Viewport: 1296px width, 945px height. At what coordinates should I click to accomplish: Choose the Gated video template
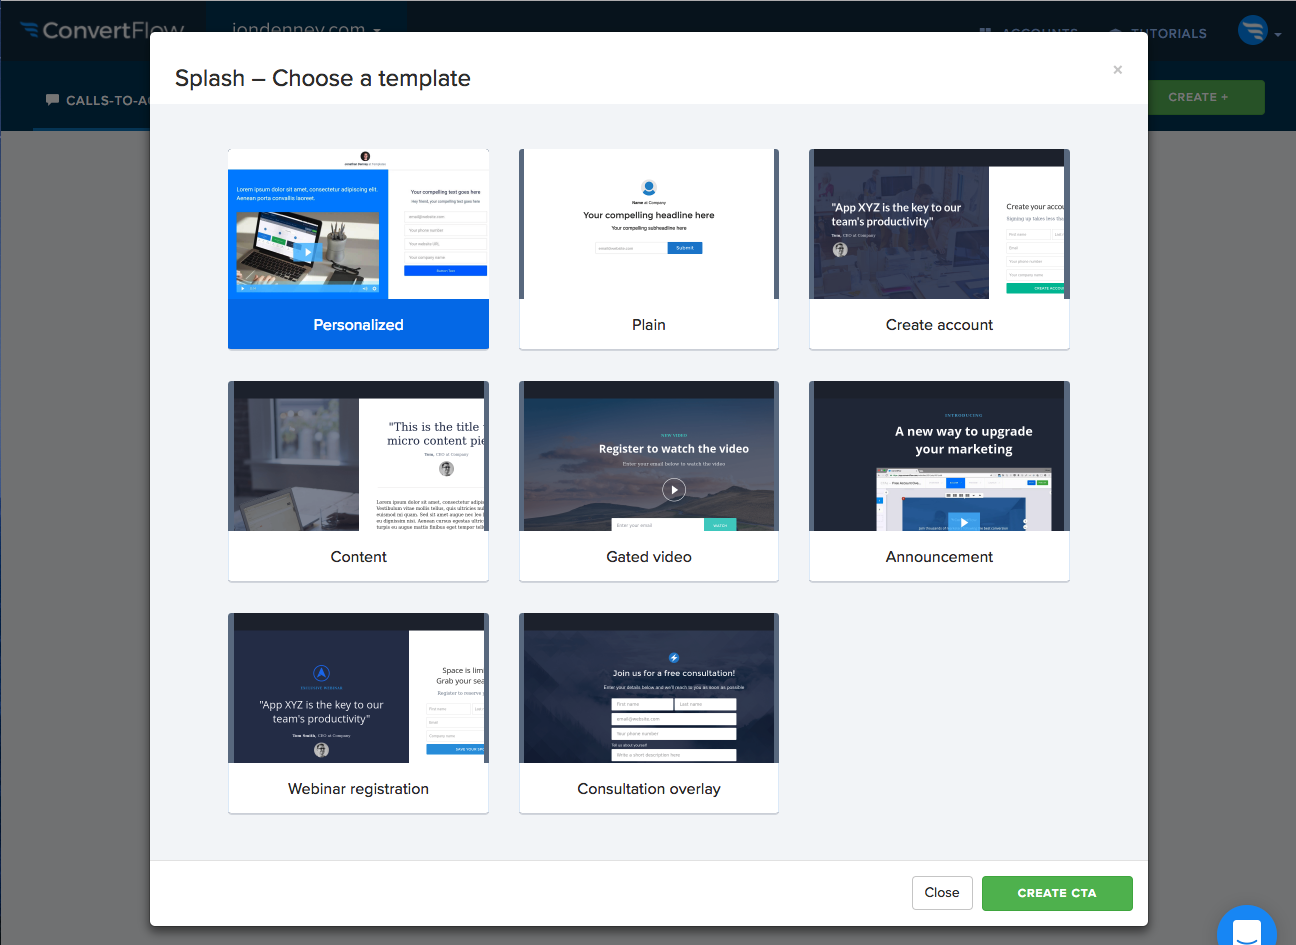[x=649, y=481]
